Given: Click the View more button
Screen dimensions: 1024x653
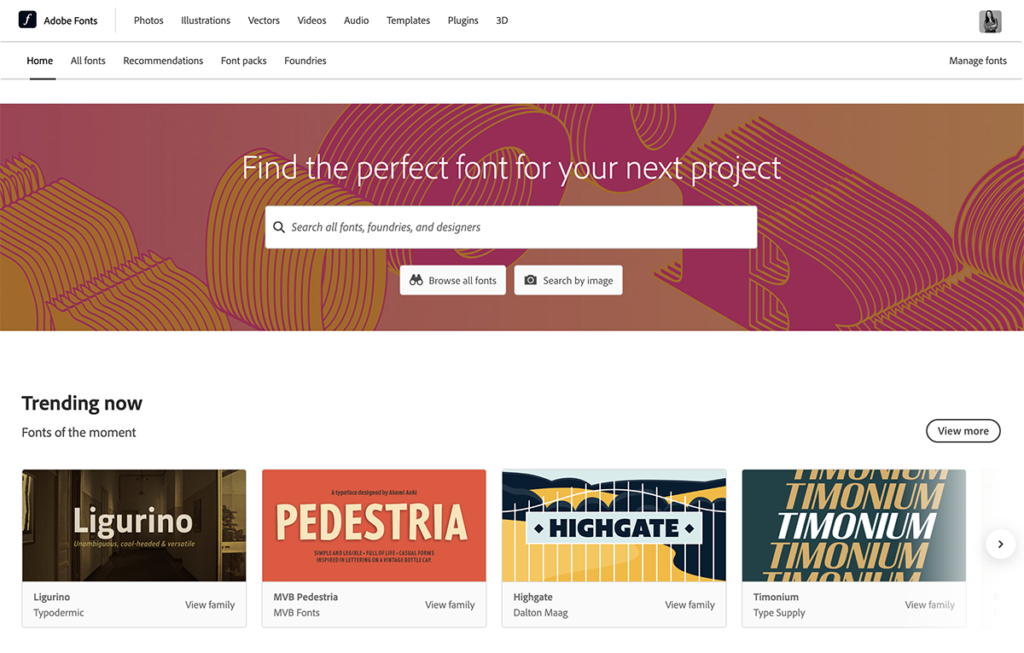Looking at the screenshot, I should [963, 431].
